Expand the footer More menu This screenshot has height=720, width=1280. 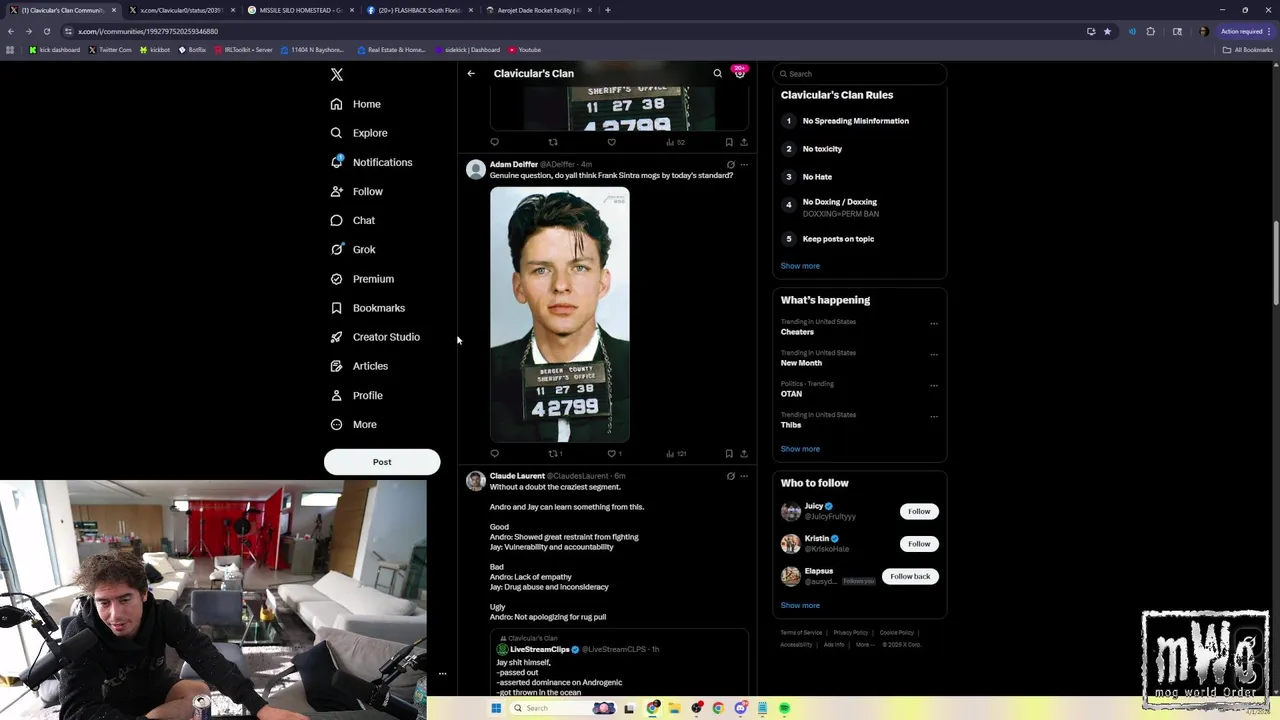point(863,645)
